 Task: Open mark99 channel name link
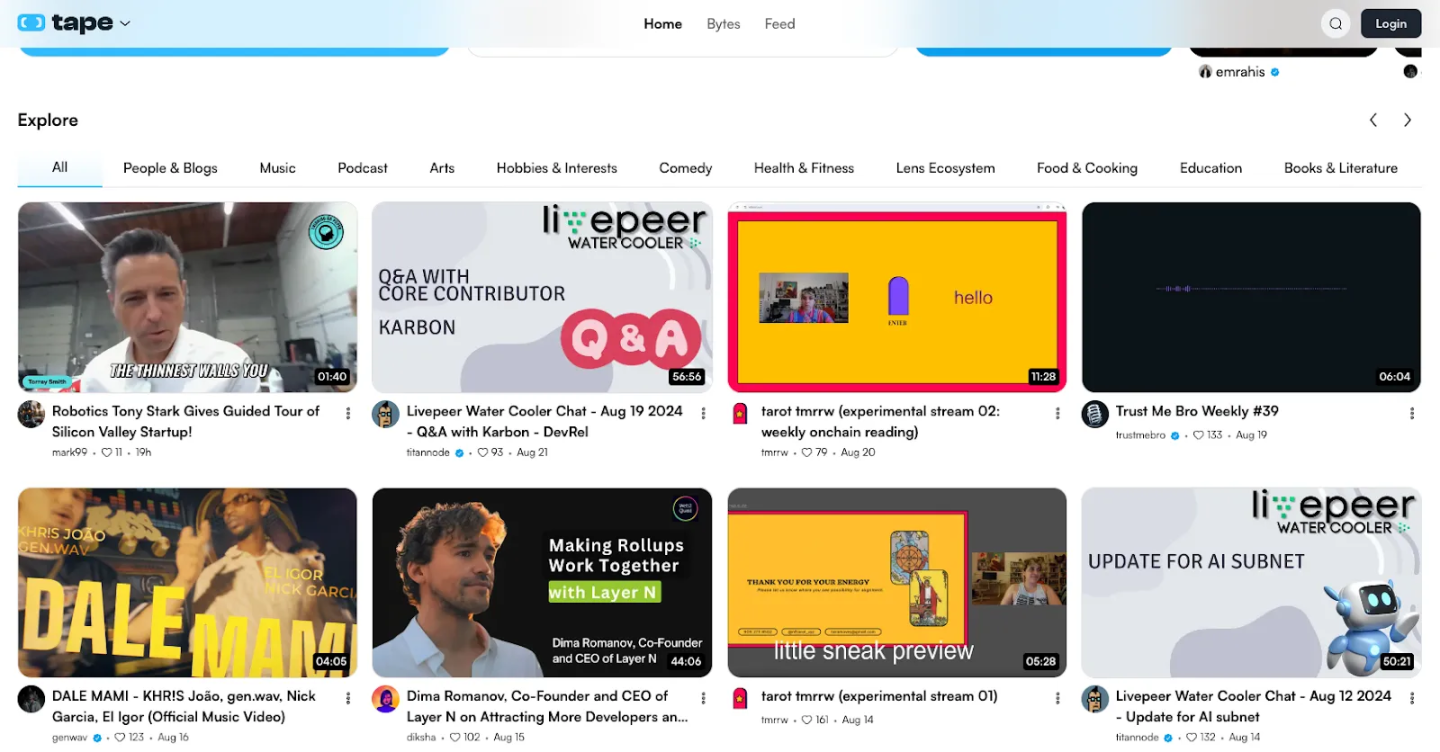70,452
